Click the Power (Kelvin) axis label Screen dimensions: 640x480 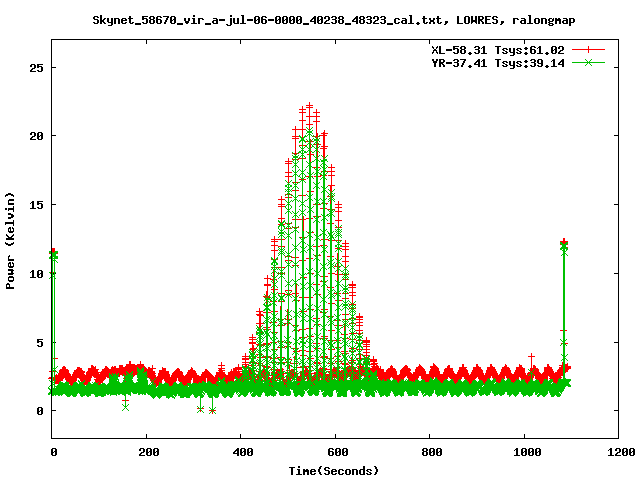(x=10, y=241)
